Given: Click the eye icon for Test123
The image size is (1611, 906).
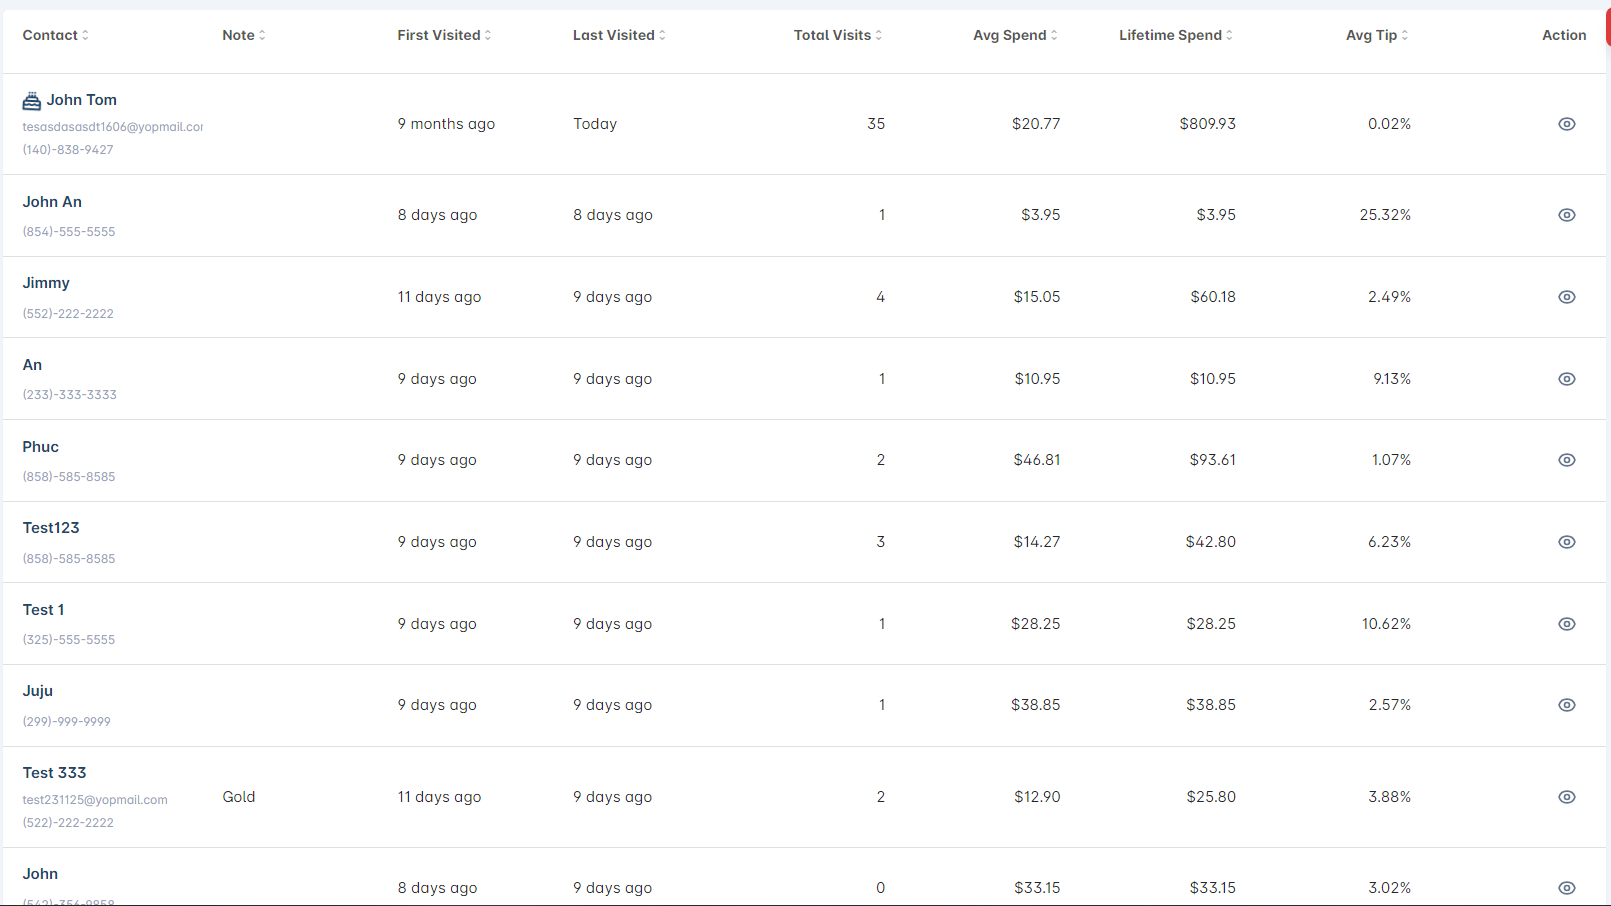Looking at the screenshot, I should pos(1566,542).
